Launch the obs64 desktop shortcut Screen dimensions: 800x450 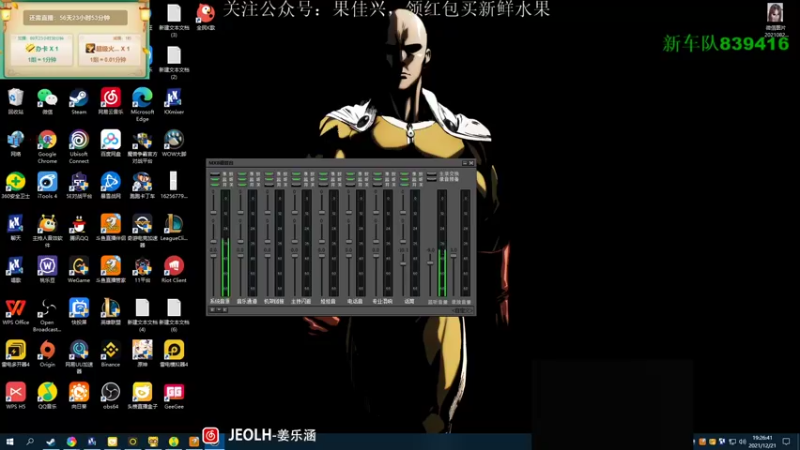(110, 396)
